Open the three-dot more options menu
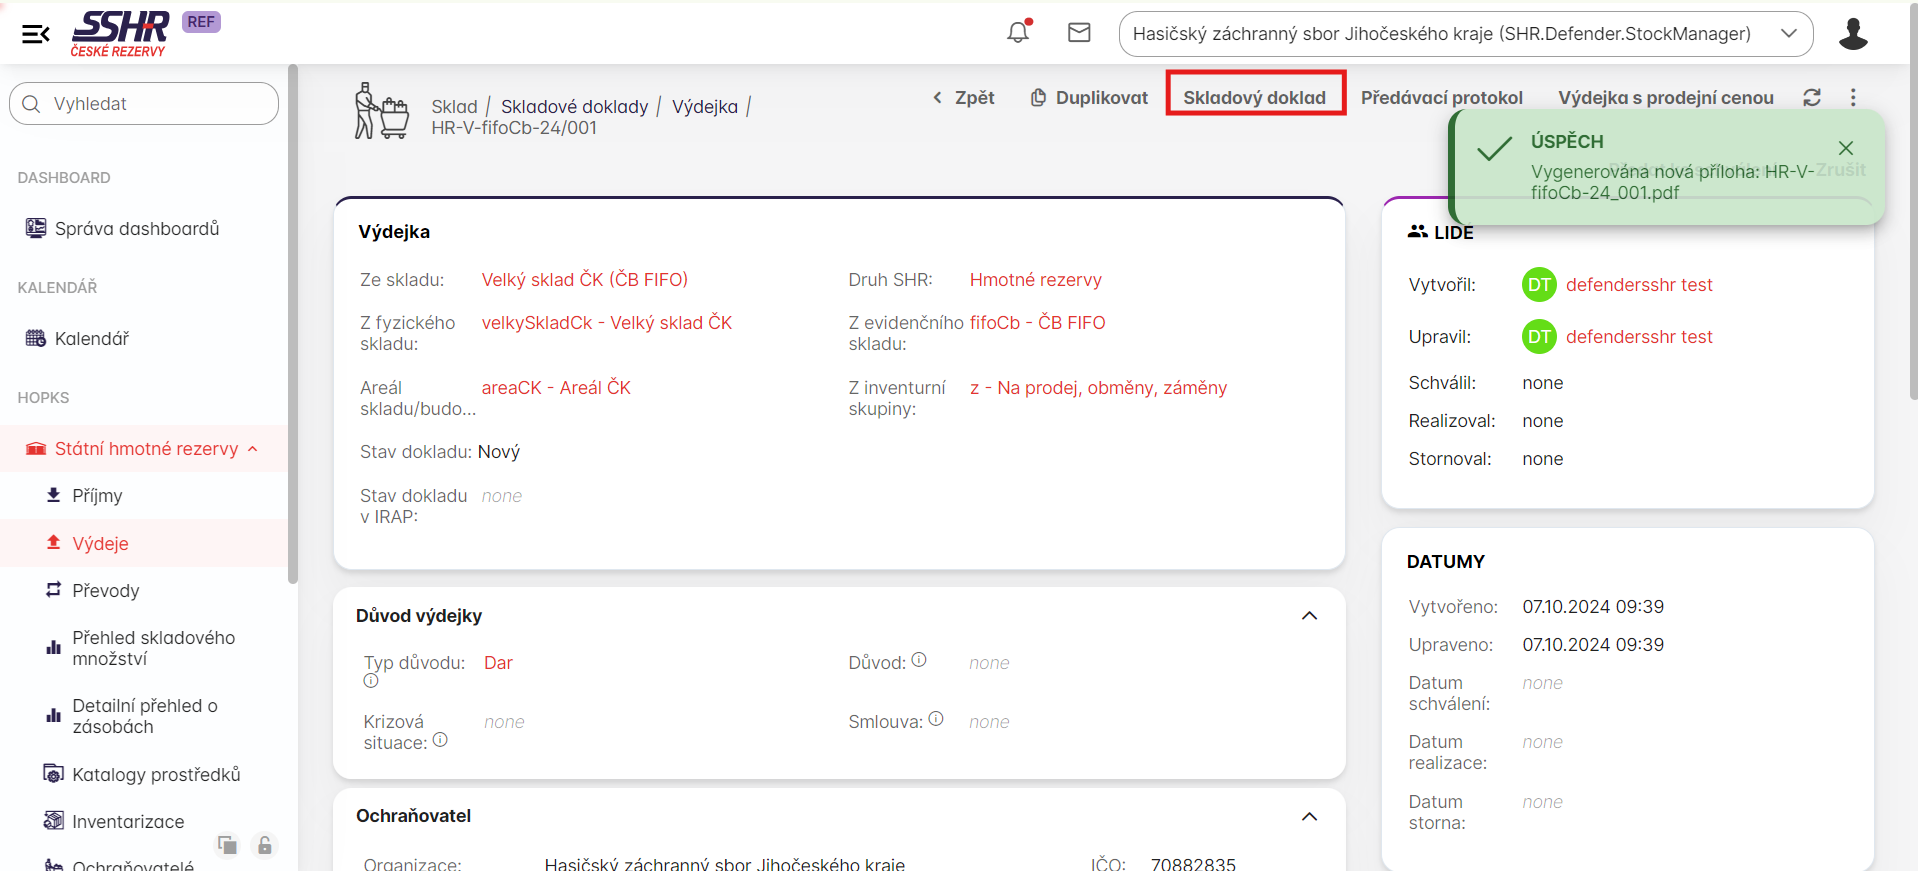Image resolution: width=1918 pixels, height=871 pixels. 1853,97
